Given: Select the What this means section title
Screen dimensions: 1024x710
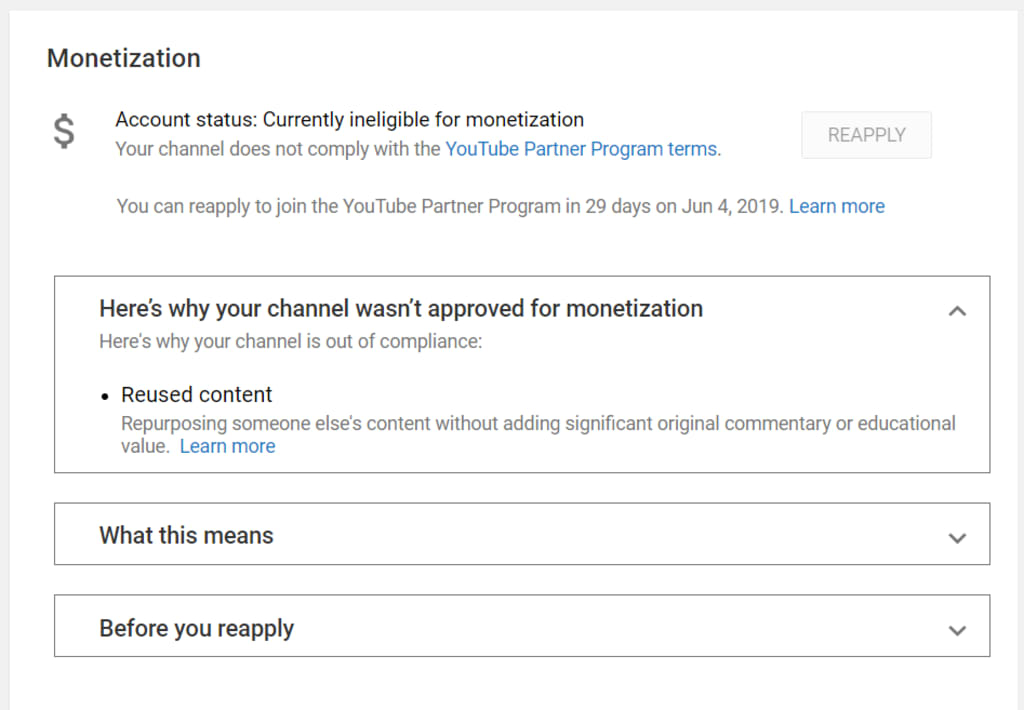Looking at the screenshot, I should (x=186, y=535).
